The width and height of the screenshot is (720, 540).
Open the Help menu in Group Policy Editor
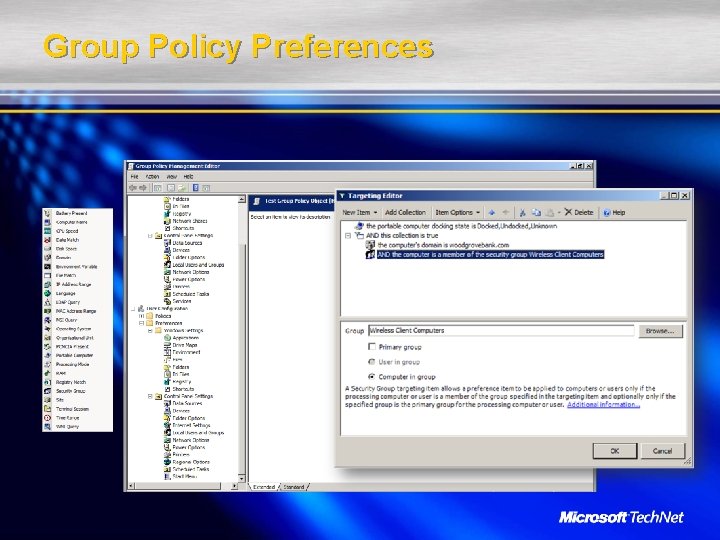[x=188, y=176]
